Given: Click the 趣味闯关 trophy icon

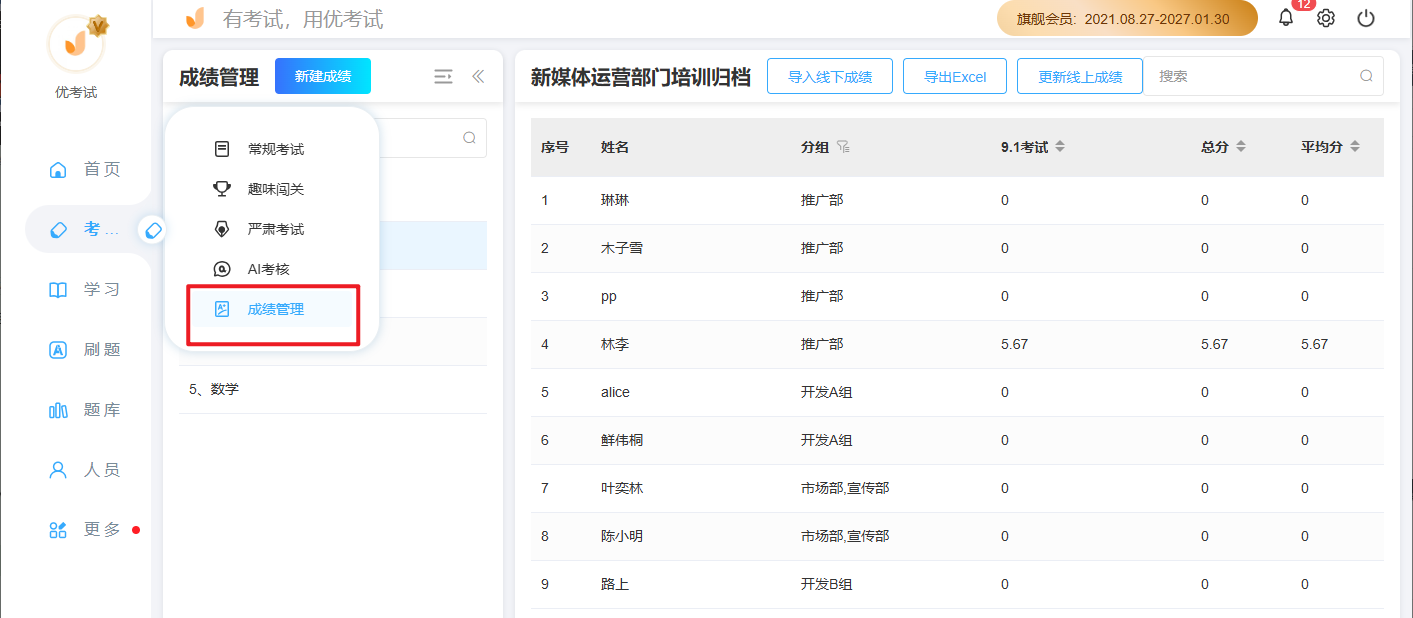Looking at the screenshot, I should click(x=222, y=189).
